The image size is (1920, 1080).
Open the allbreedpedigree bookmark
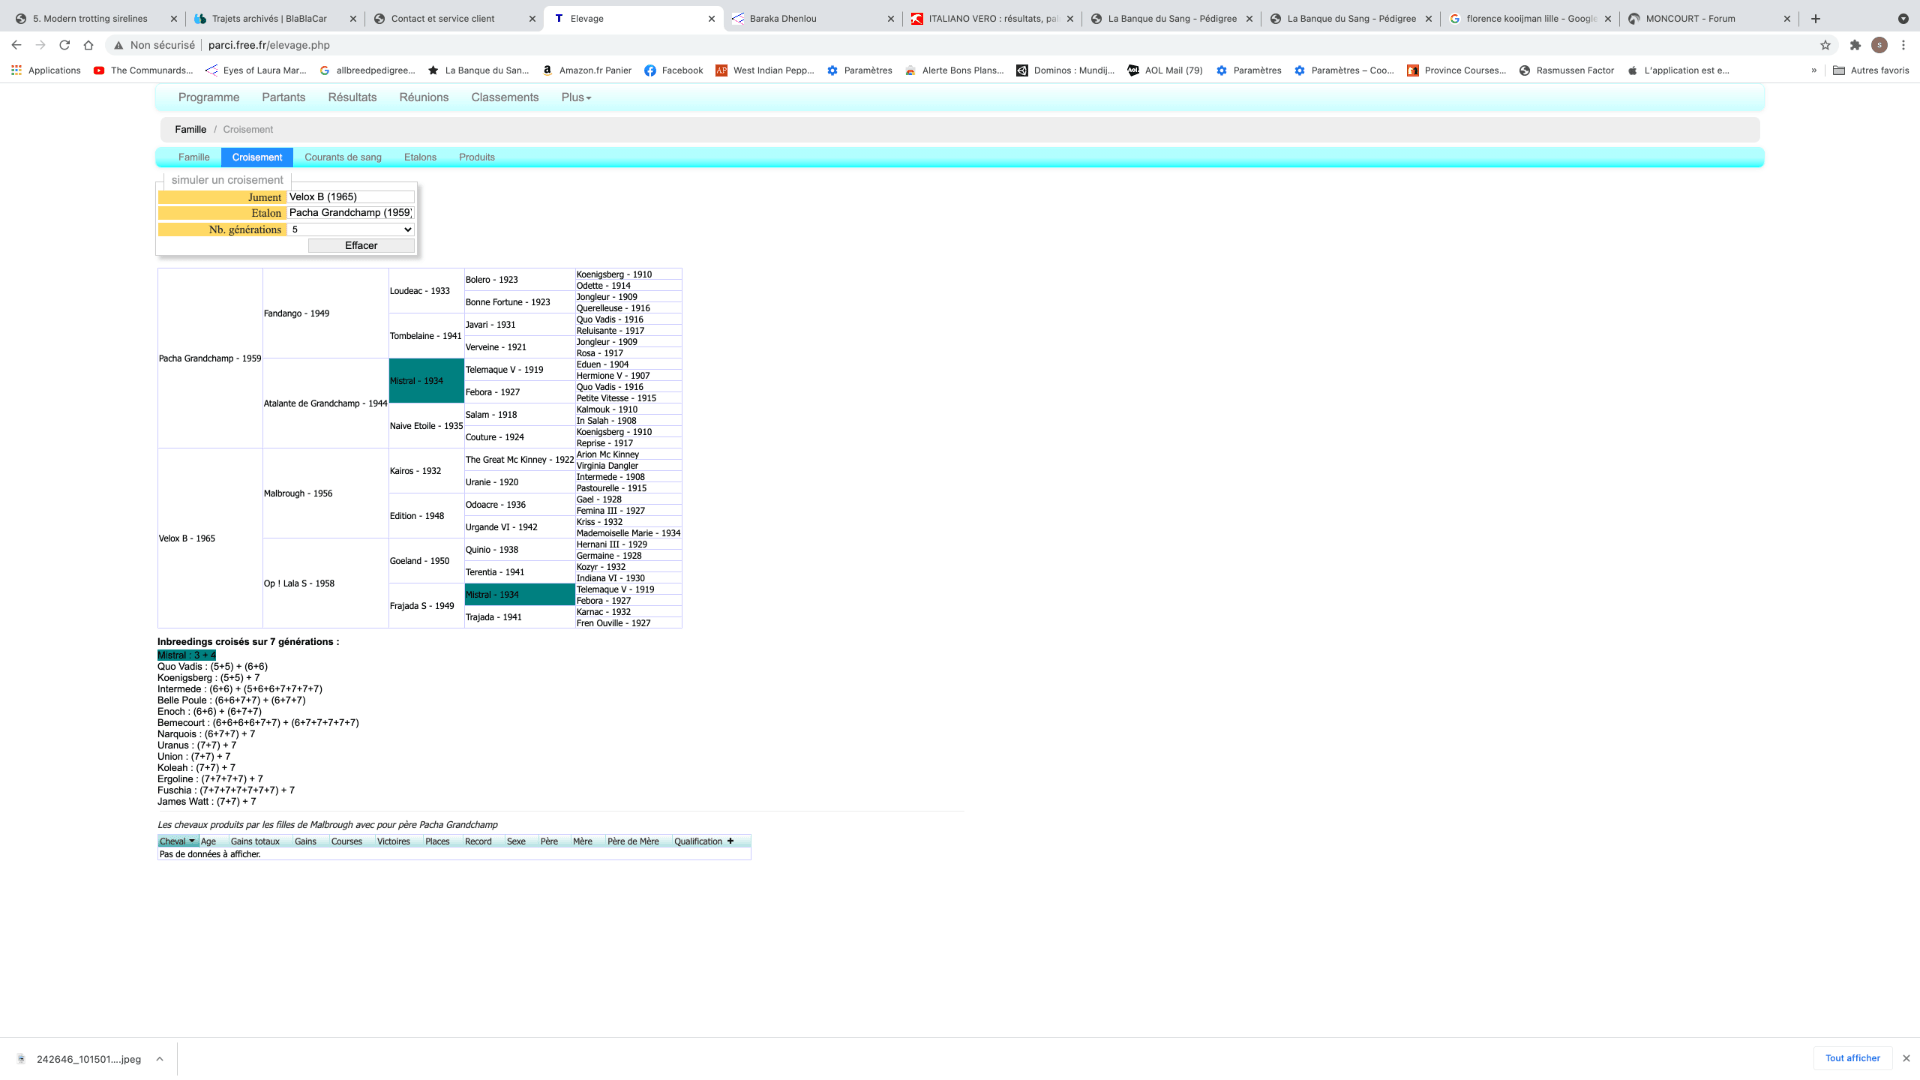[x=367, y=71]
